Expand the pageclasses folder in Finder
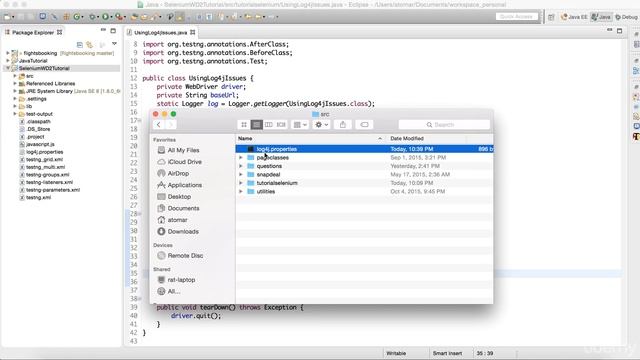 click(241, 158)
